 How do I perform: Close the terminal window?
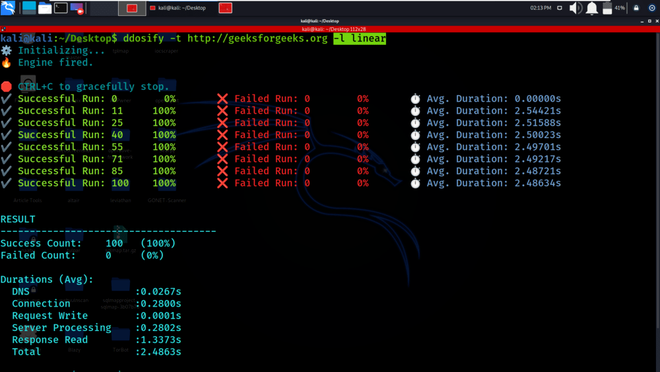[657, 21]
